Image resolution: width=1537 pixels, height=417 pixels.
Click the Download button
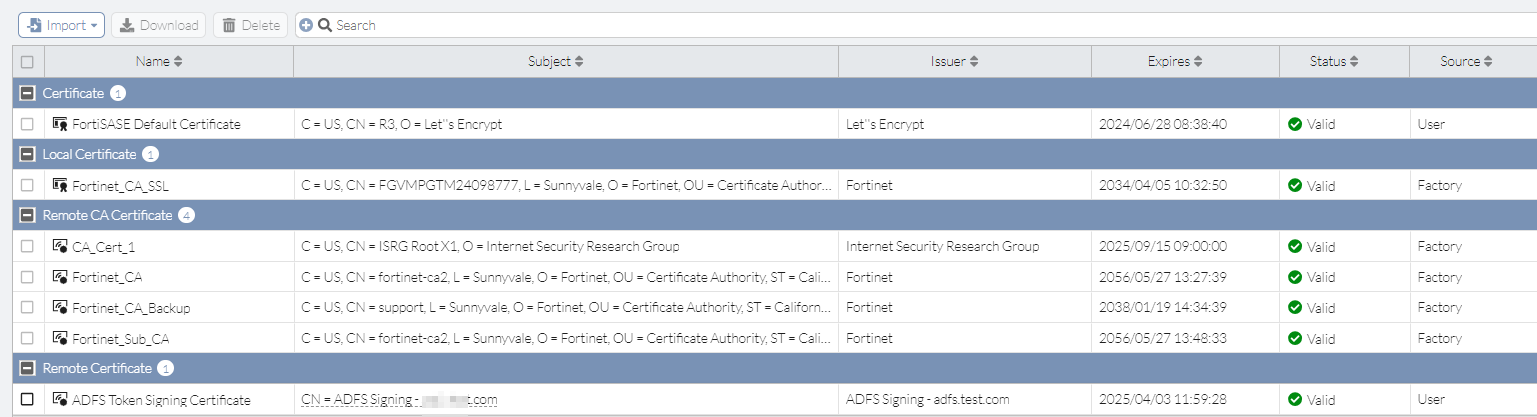[159, 25]
